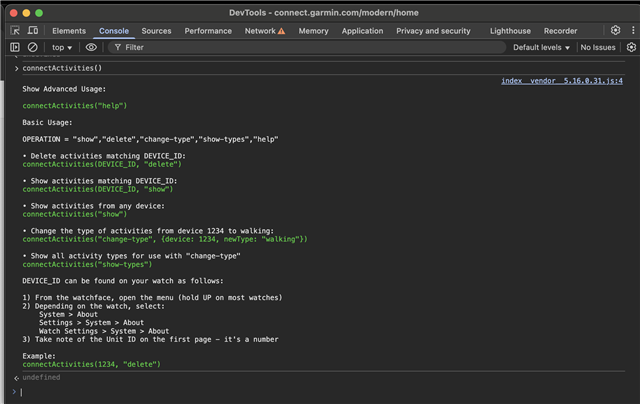Open the Network tab

(260, 31)
